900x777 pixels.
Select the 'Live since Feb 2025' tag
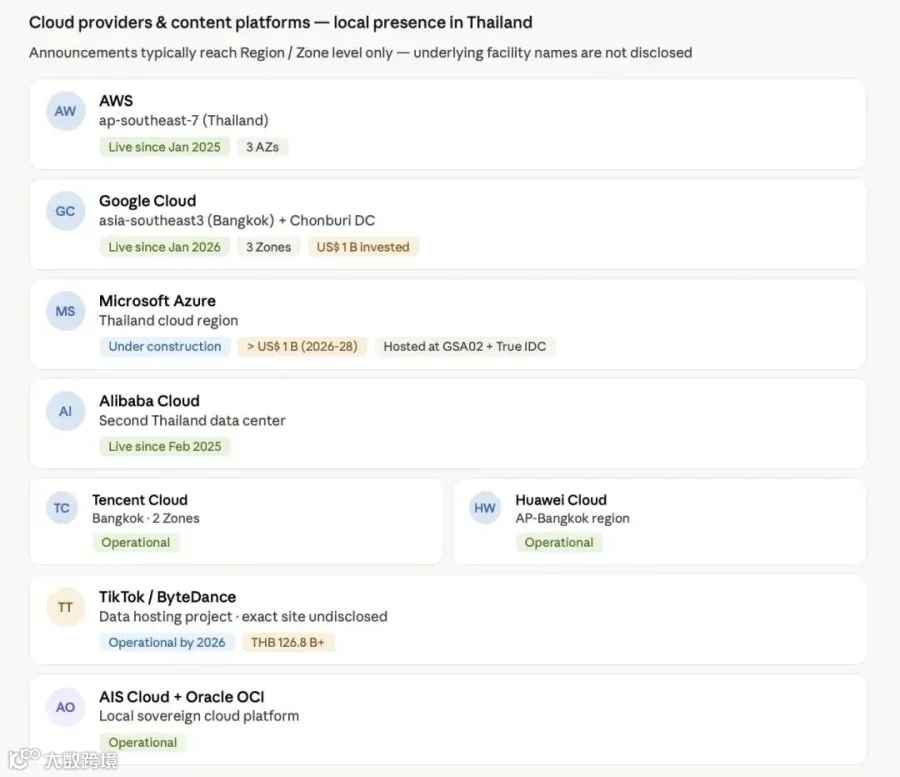(165, 446)
